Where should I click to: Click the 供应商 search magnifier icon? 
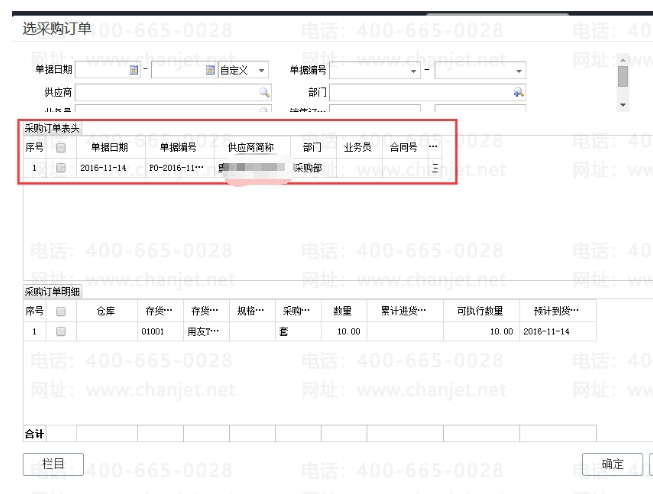264,92
